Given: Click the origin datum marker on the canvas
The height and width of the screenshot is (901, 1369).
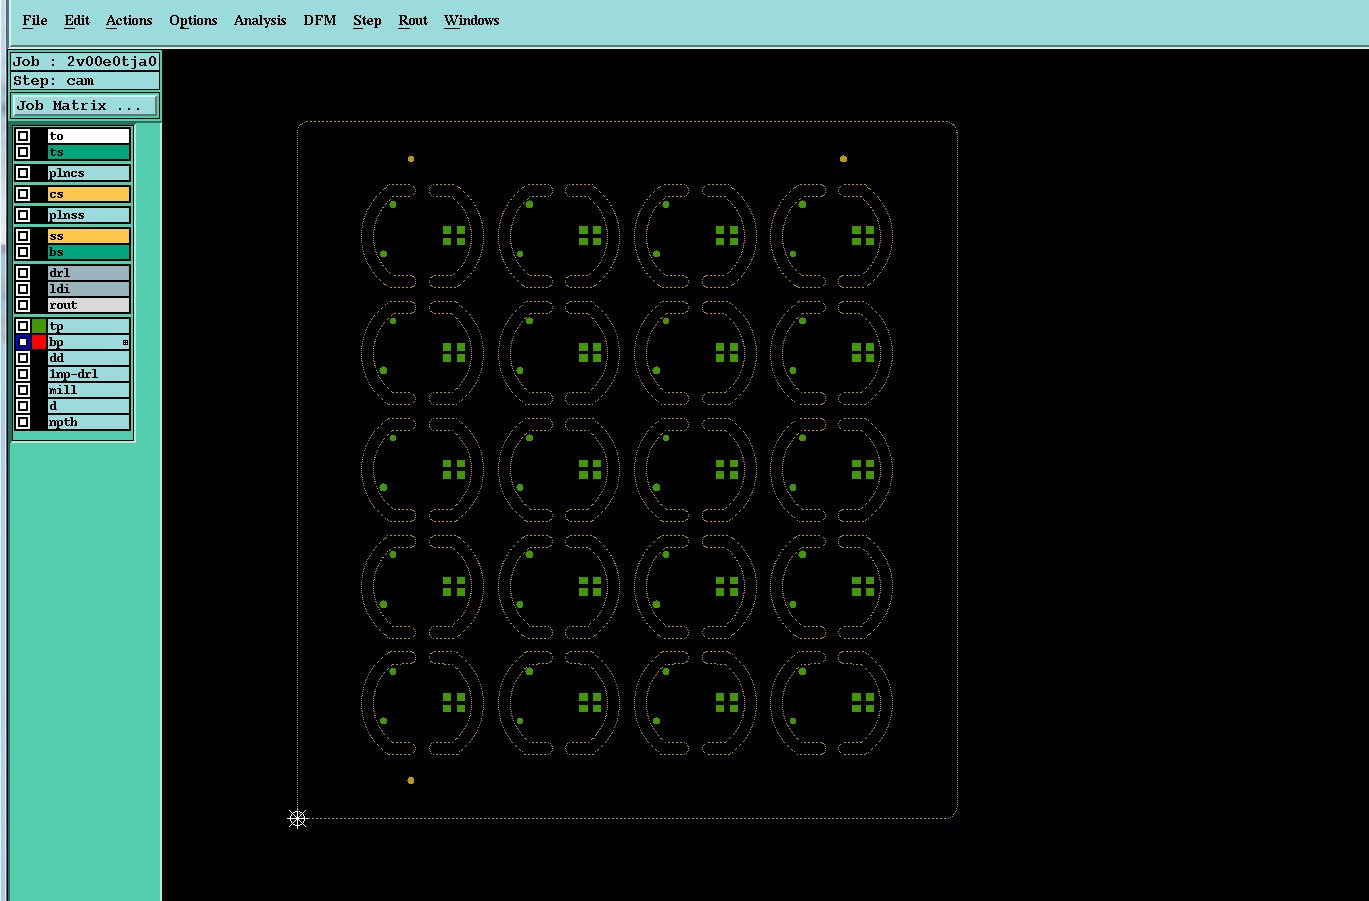Looking at the screenshot, I should pos(297,819).
